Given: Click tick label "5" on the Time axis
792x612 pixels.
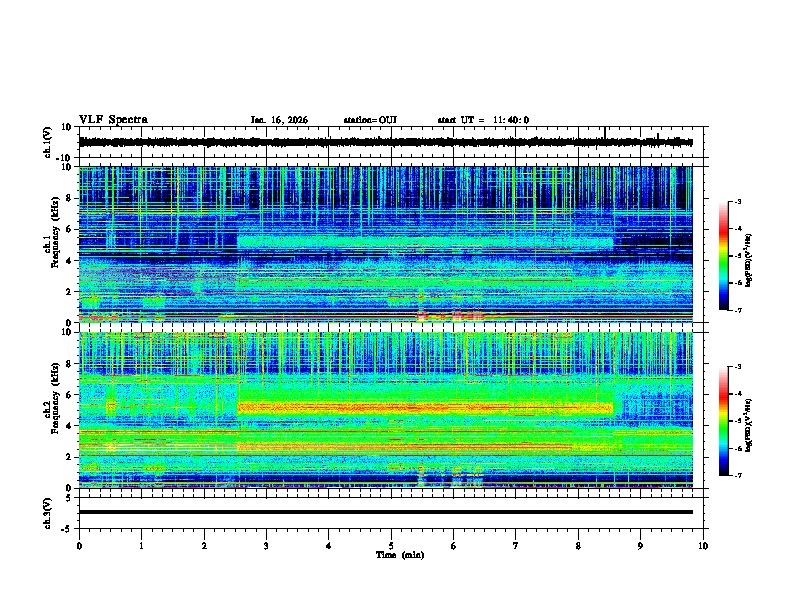Looking at the screenshot, I should pyautogui.click(x=391, y=546).
